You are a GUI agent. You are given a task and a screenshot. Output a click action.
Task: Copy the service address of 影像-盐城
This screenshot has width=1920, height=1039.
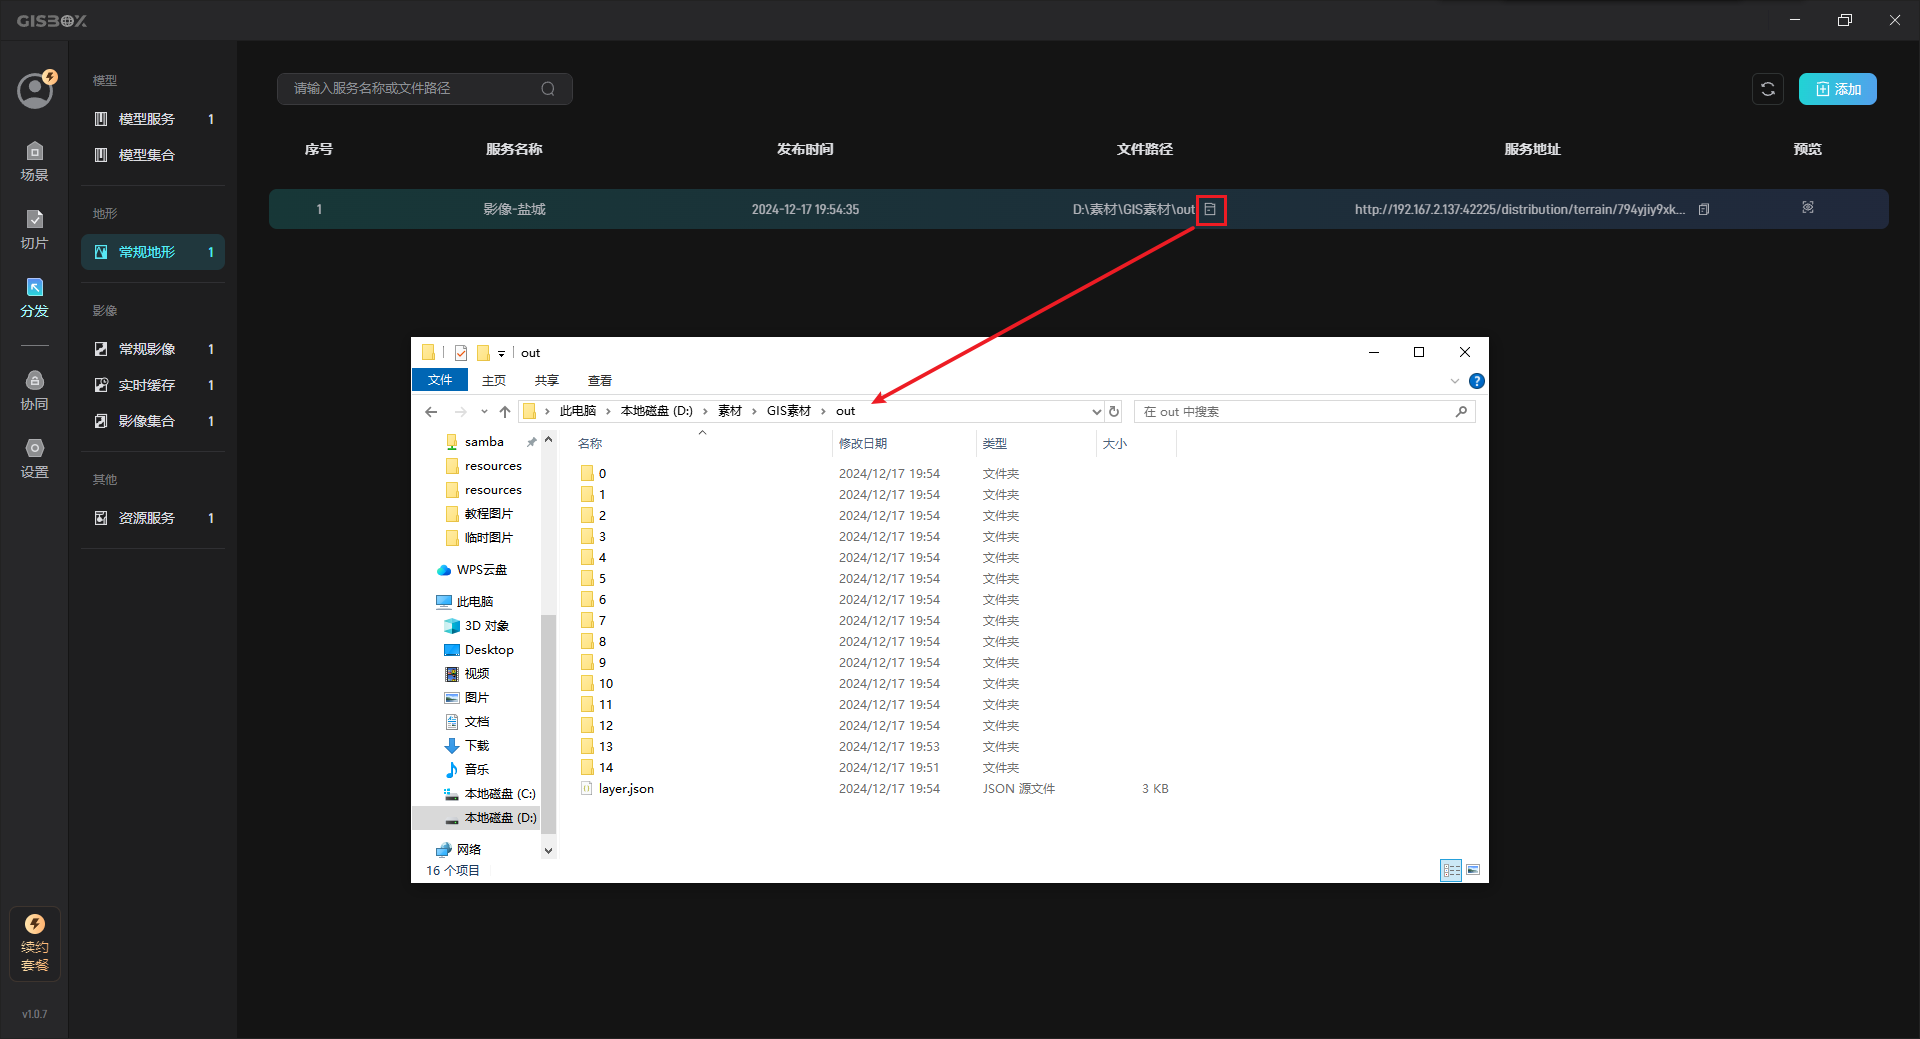[1704, 209]
